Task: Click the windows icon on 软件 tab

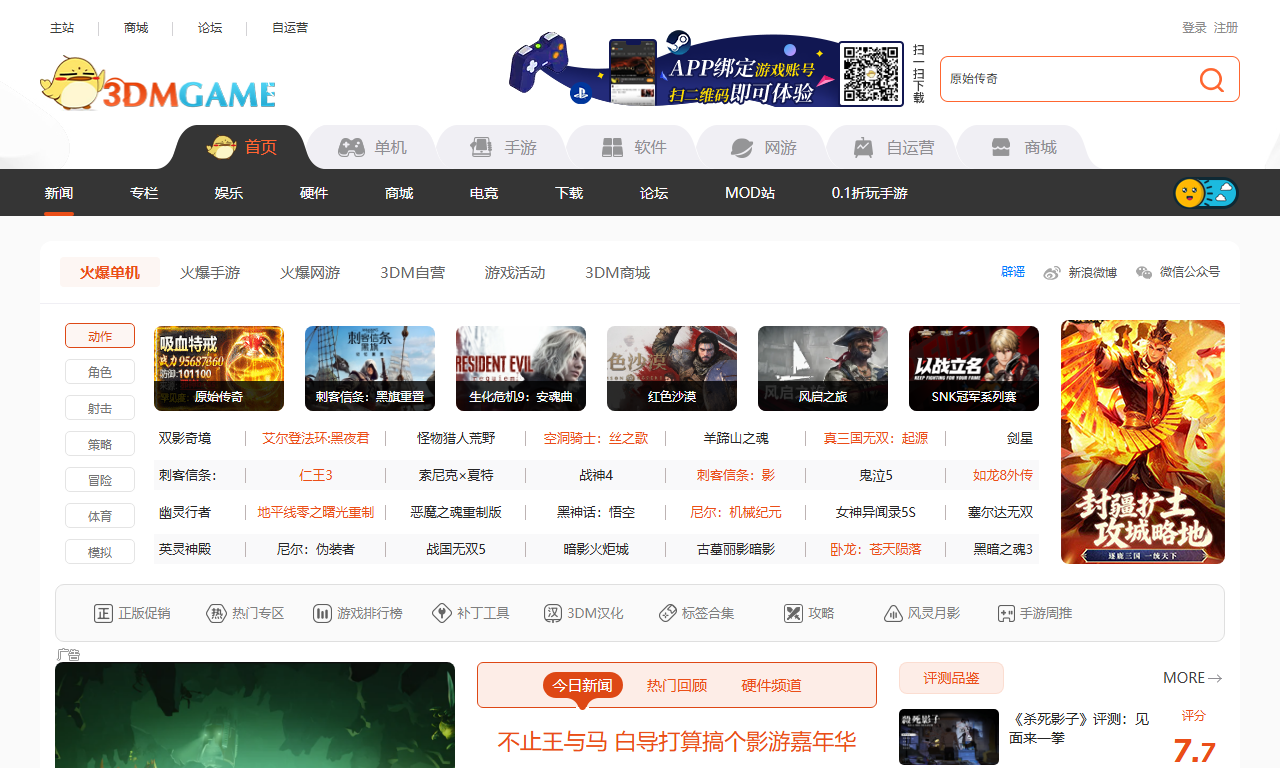Action: click(x=612, y=147)
